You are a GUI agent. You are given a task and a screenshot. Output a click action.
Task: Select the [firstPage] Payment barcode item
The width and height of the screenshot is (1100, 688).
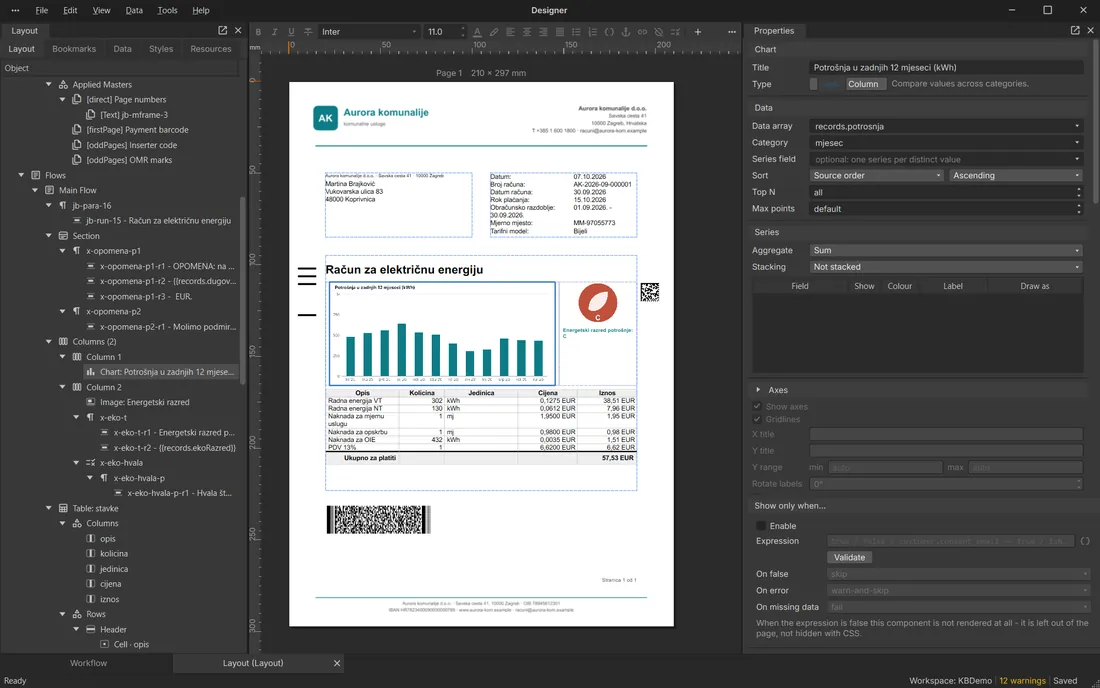[x=137, y=130]
